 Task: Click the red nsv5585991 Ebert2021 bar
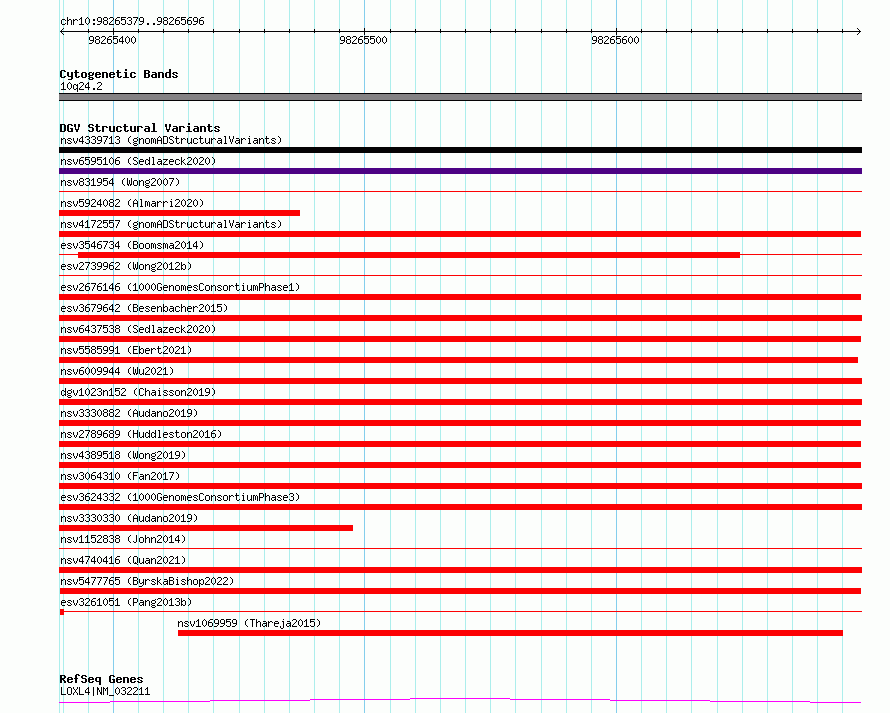[x=459, y=360]
